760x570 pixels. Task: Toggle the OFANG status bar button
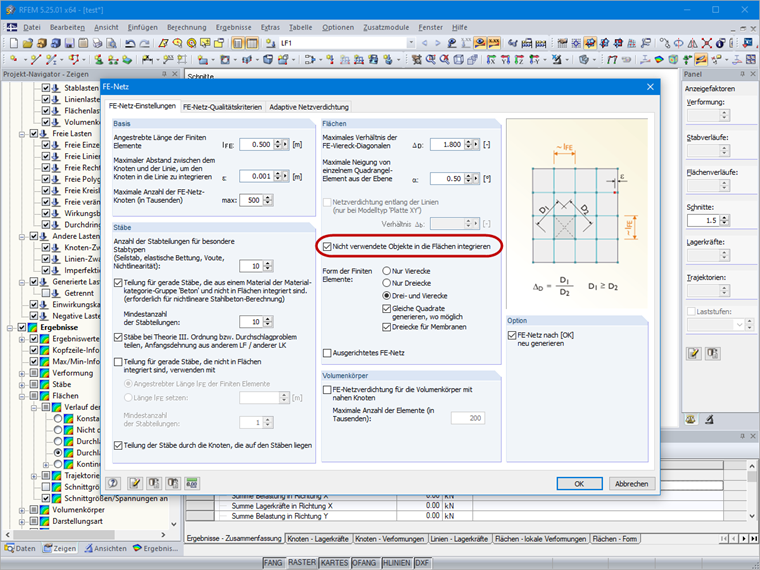click(x=364, y=563)
